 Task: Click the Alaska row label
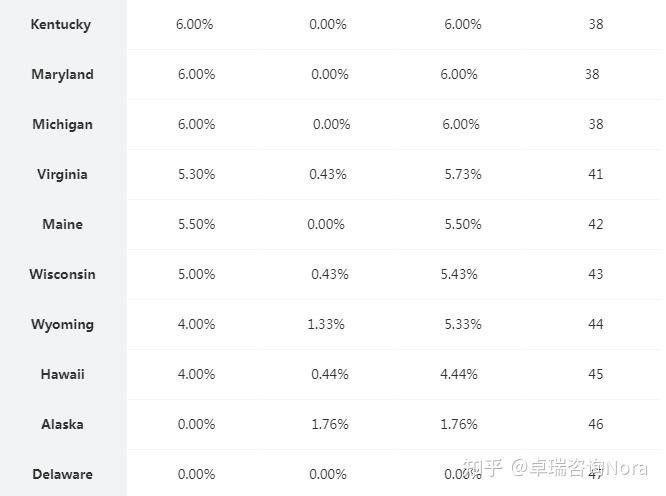click(62, 424)
